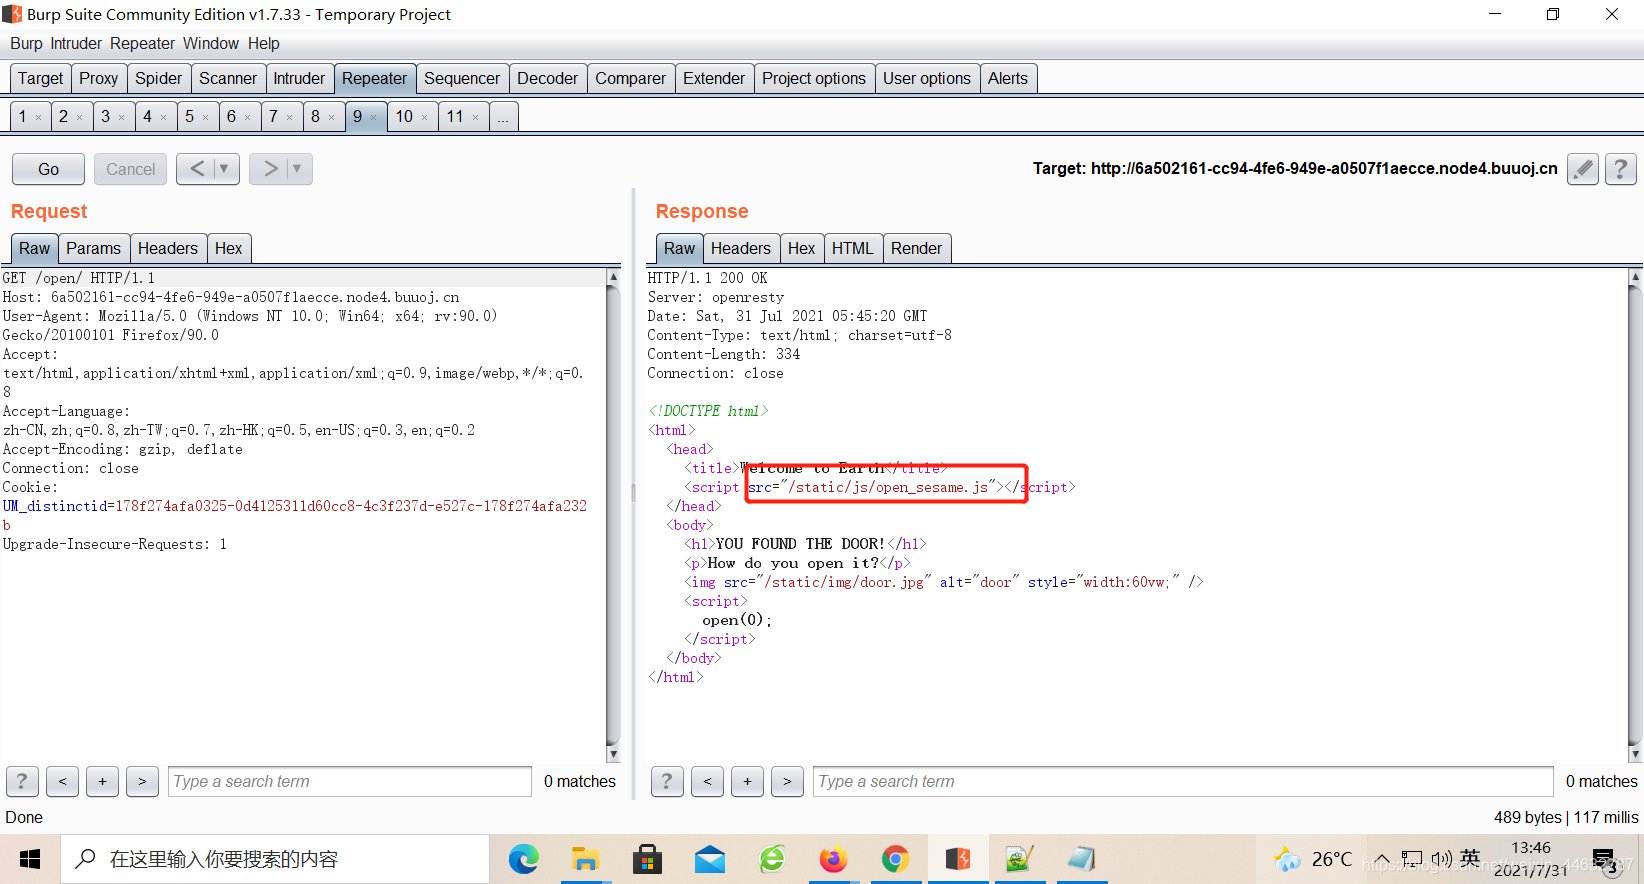Open Repeater help question-mark icon
This screenshot has width=1644, height=884.
(1620, 169)
